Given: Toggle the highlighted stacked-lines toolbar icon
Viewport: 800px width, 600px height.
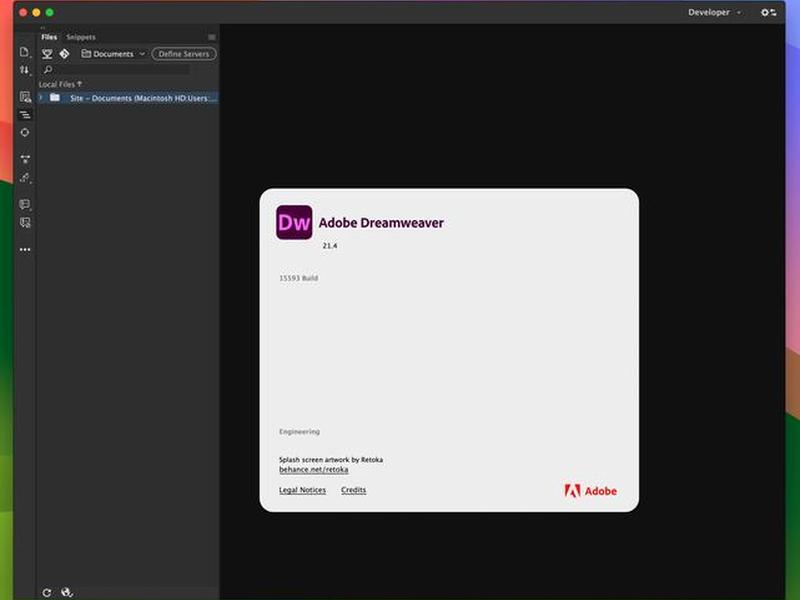Looking at the screenshot, I should (x=24, y=115).
